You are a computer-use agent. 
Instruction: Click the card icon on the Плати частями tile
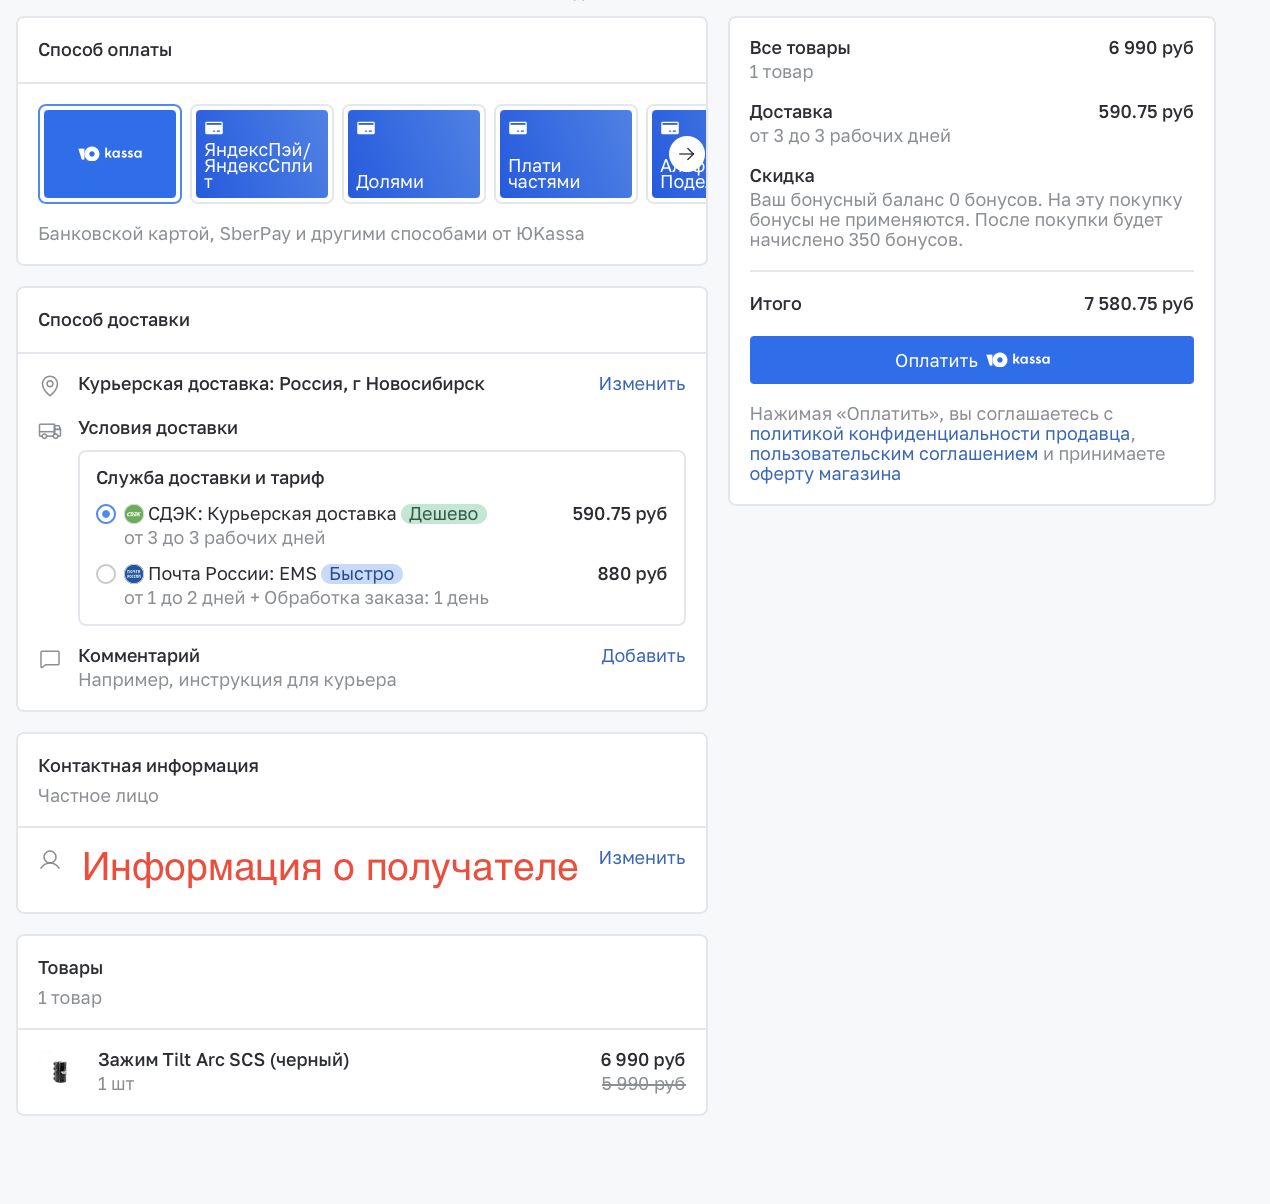(518, 128)
